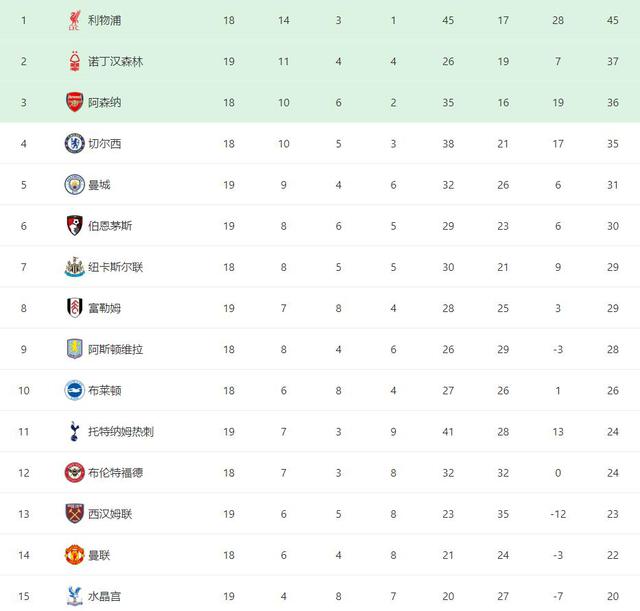The height and width of the screenshot is (611, 640).
Task: Click the Tottenham Hotspur cockerel icon
Action: click(74, 431)
